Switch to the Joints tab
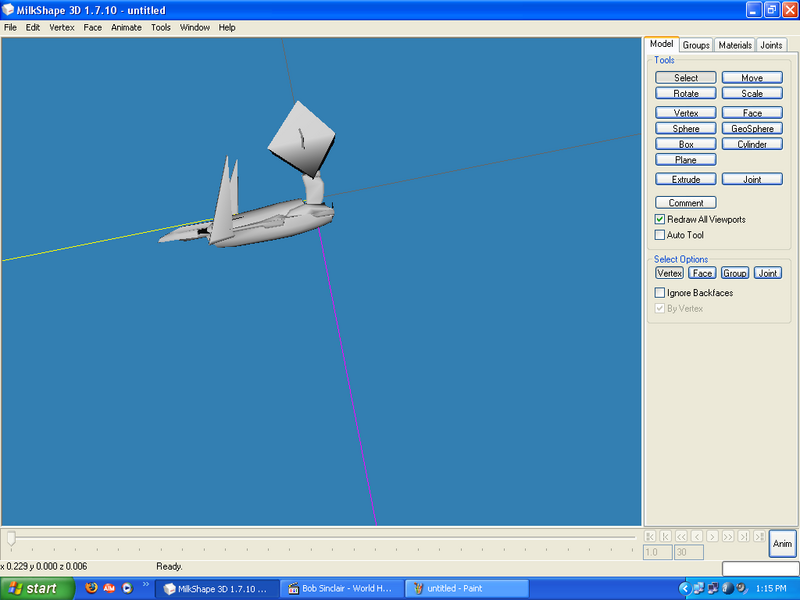The width and height of the screenshot is (800, 600). (x=771, y=45)
